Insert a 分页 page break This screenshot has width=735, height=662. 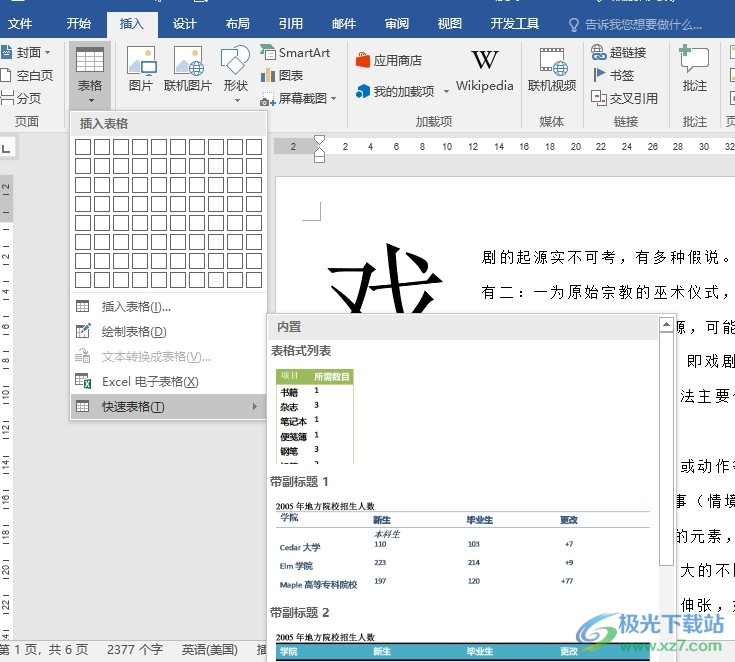pos(21,98)
